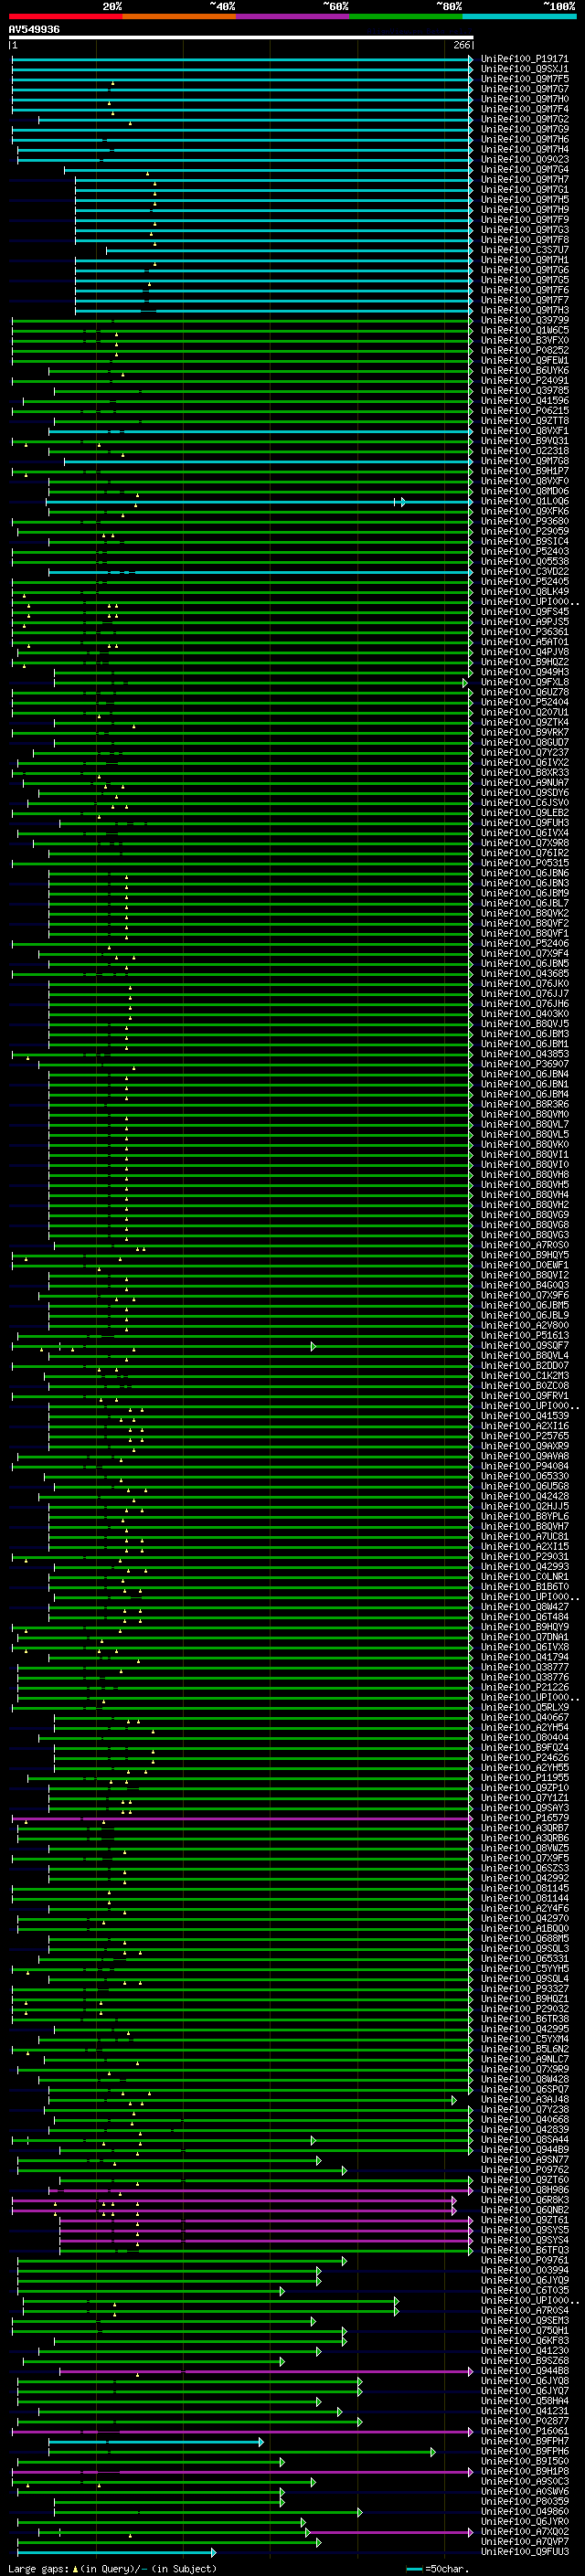Select label UniRef100_P94084
The image size is (585, 2576).
point(525,1467)
